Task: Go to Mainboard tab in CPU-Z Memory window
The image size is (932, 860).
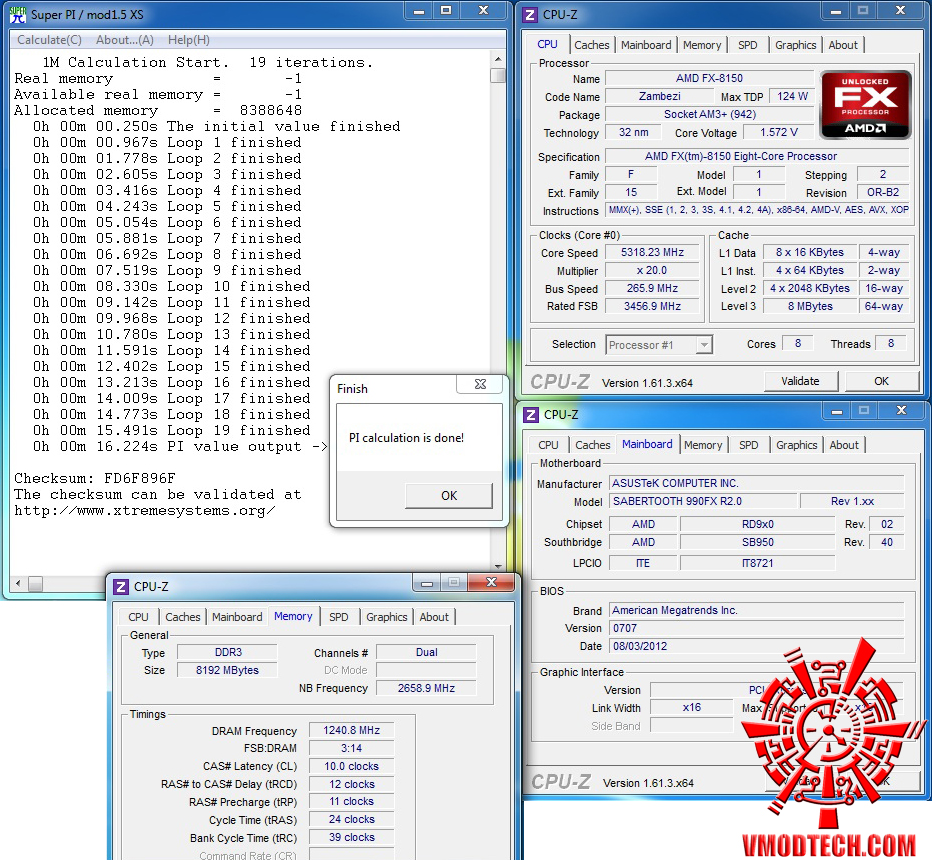Action: pos(237,618)
